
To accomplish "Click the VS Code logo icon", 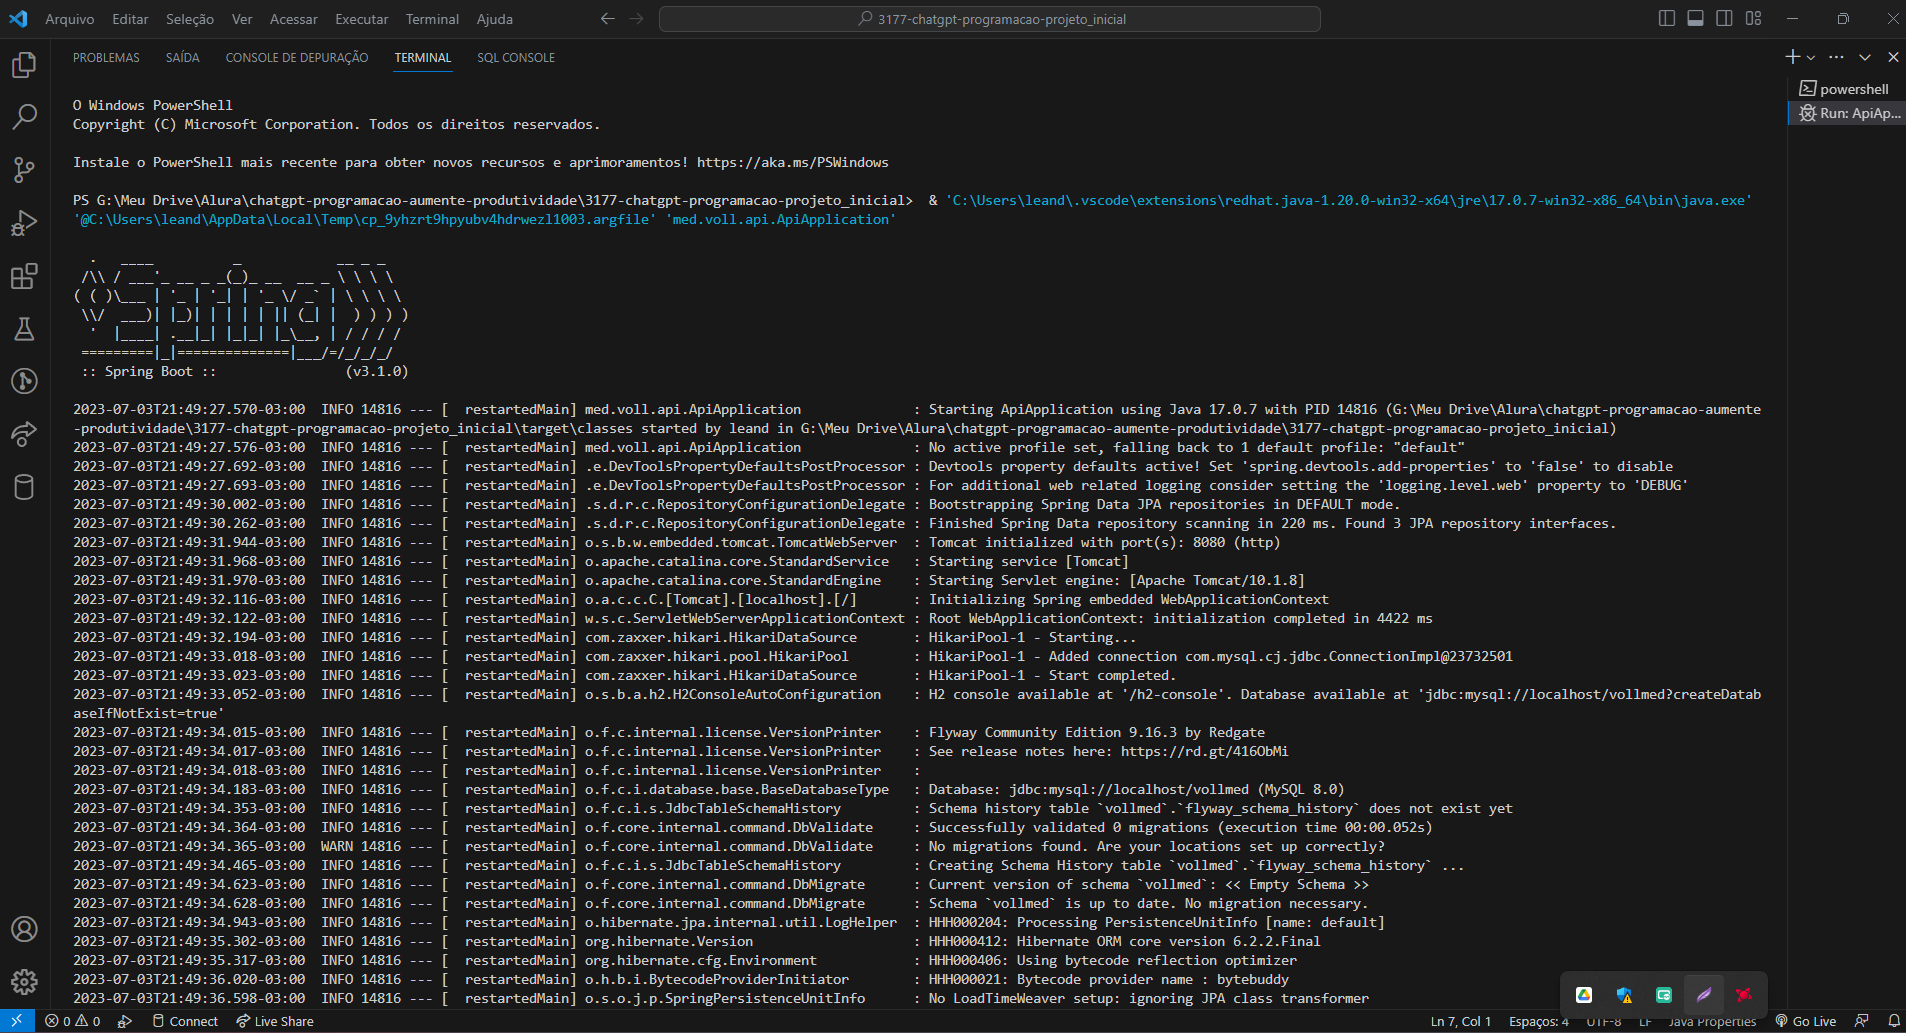I will [x=18, y=19].
